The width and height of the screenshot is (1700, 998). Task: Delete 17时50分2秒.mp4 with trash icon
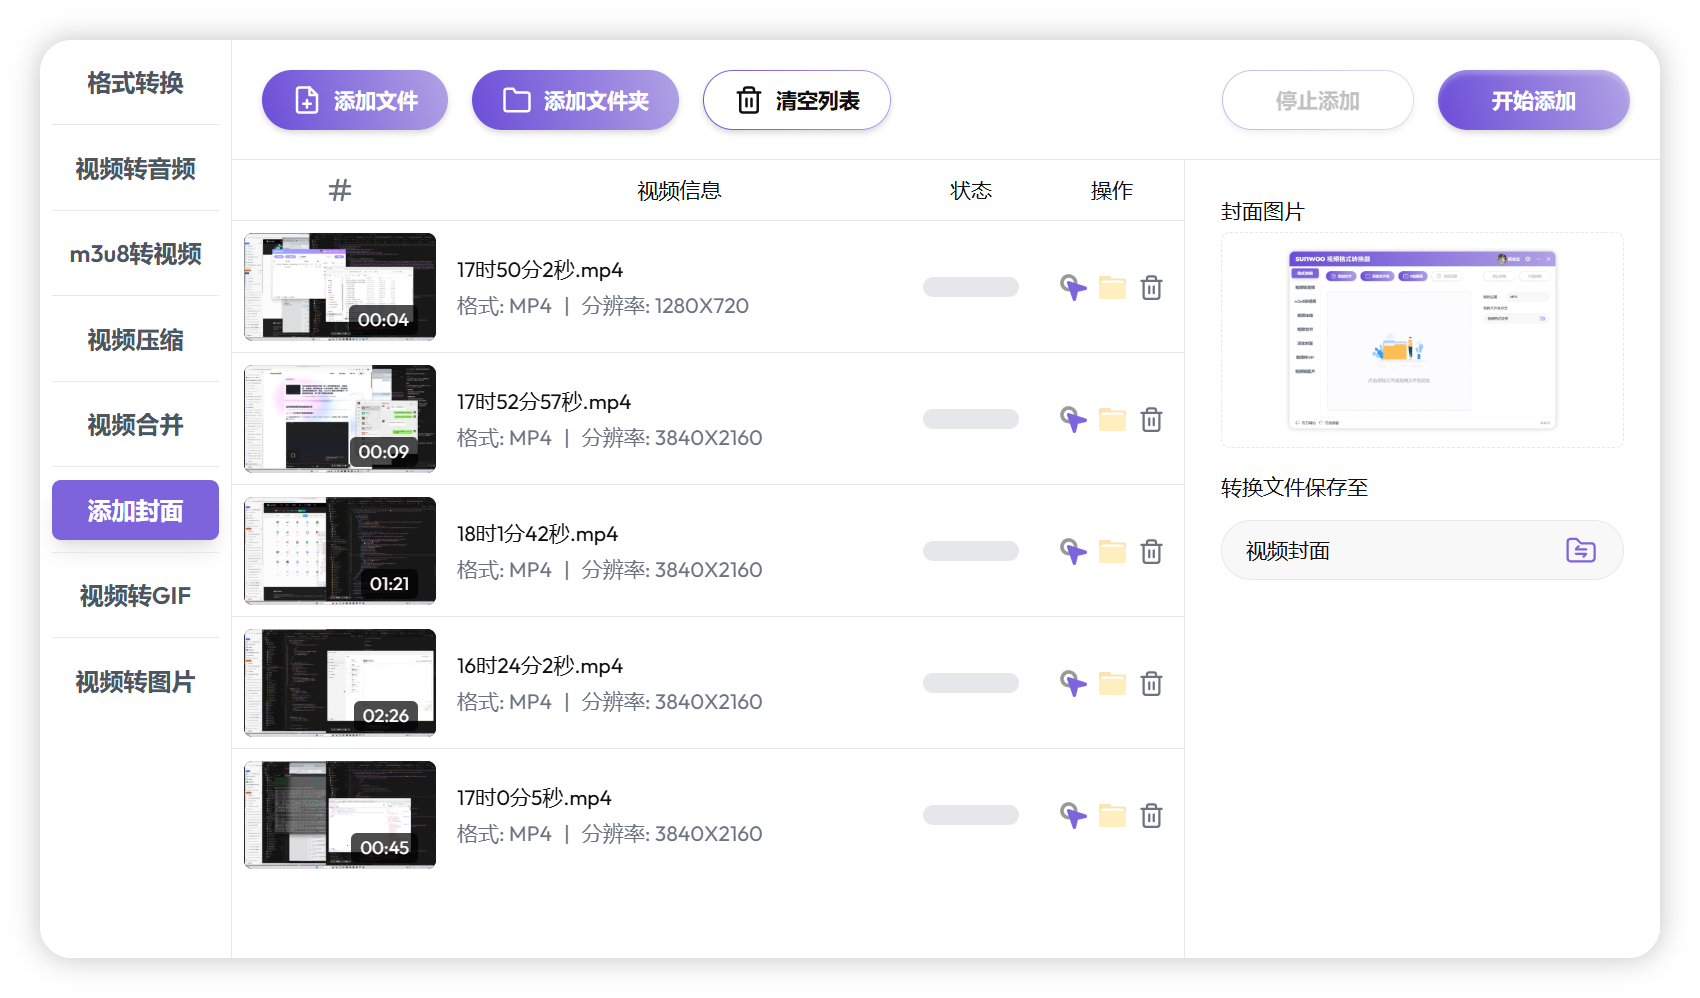coord(1151,287)
